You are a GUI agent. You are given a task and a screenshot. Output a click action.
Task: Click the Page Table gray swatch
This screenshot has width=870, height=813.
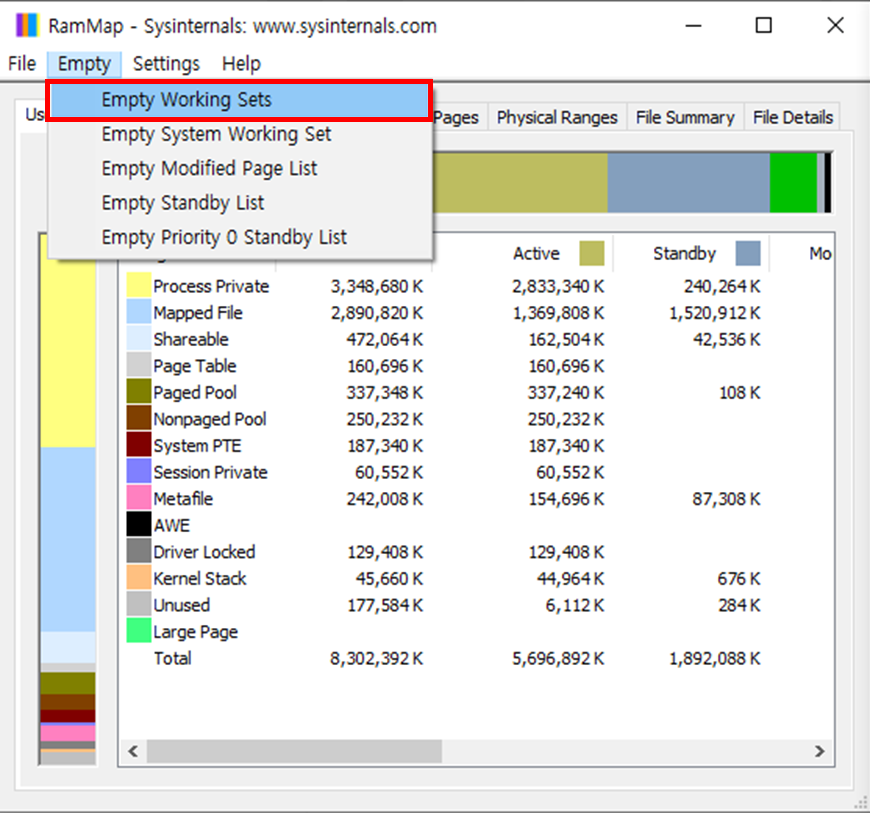pos(139,366)
